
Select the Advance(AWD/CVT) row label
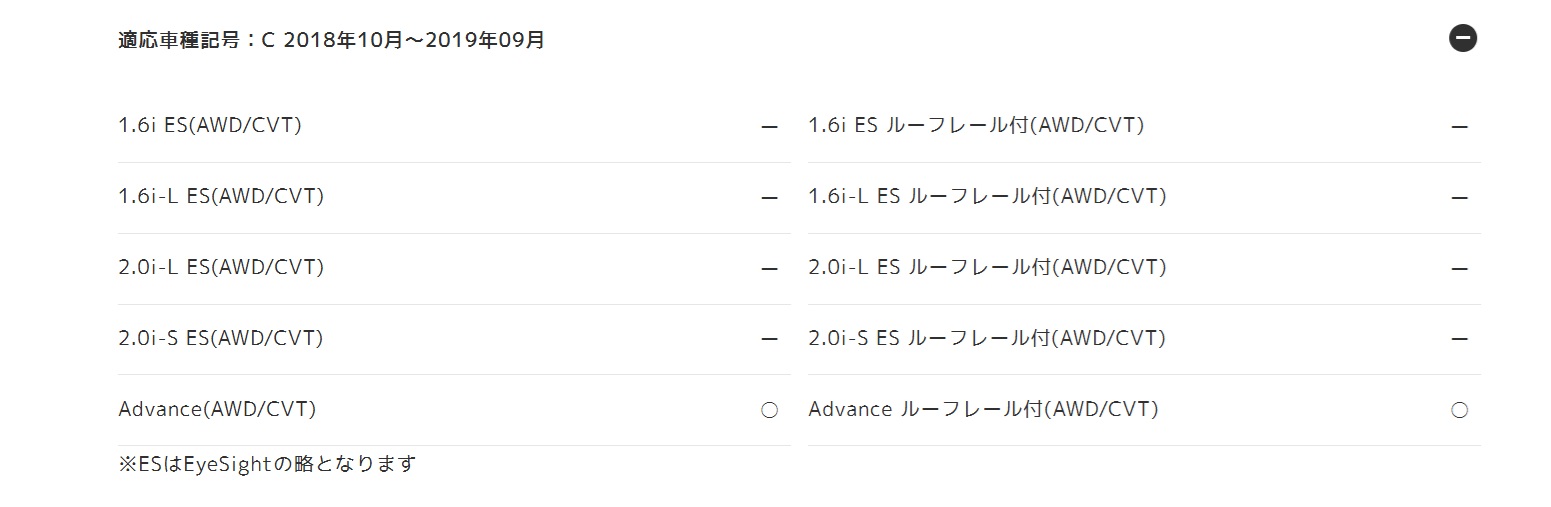click(217, 409)
